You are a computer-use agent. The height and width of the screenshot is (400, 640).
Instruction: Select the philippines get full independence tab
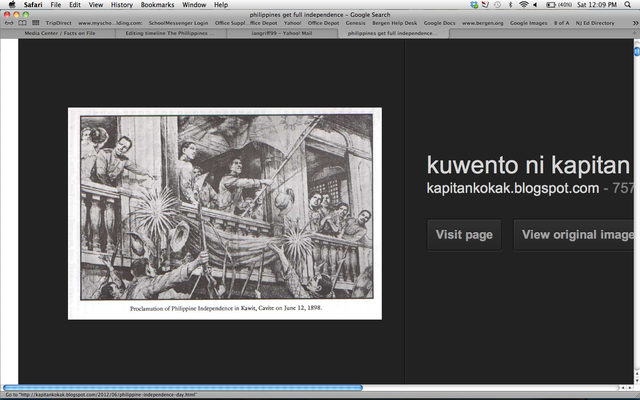(x=393, y=33)
